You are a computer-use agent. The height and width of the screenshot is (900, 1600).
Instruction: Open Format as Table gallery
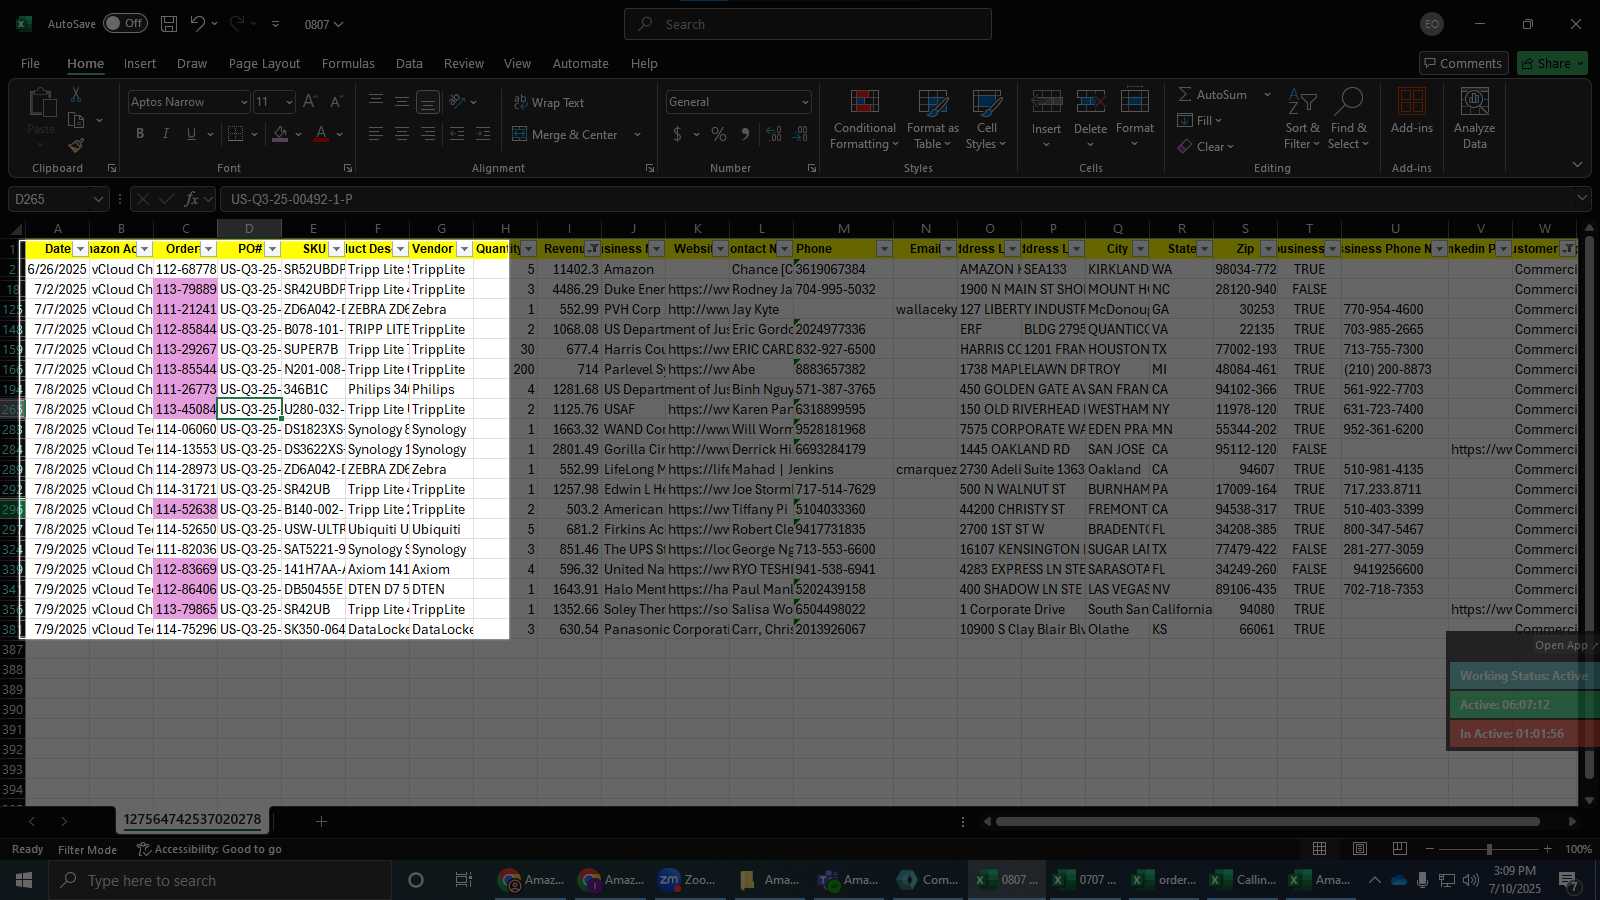coord(932,120)
